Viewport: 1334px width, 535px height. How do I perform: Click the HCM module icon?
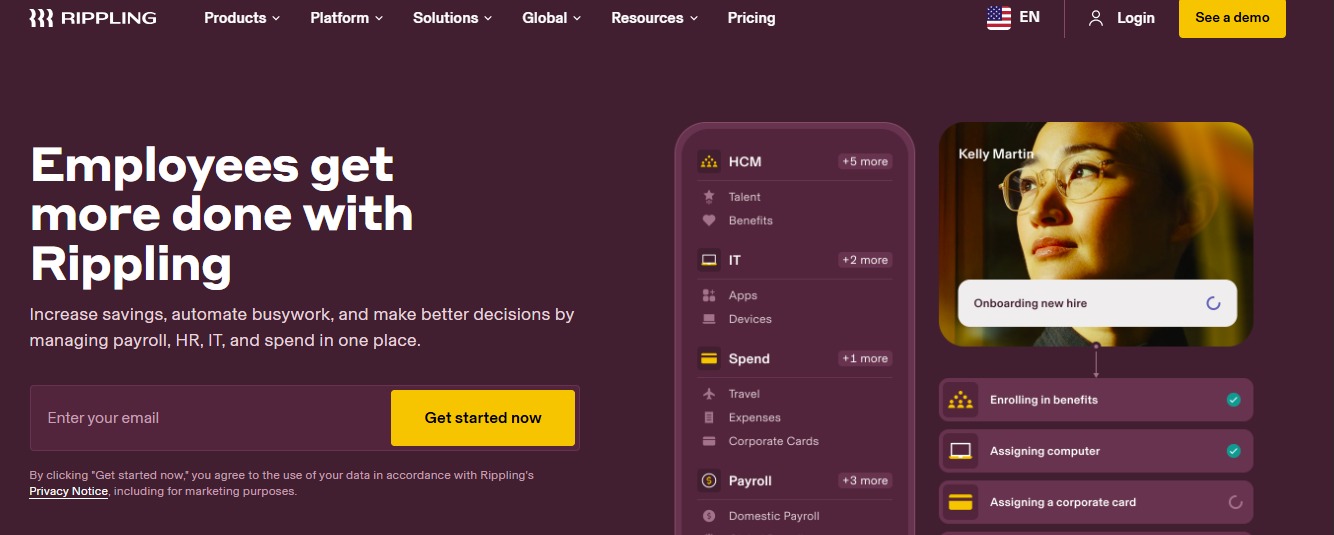click(x=709, y=161)
